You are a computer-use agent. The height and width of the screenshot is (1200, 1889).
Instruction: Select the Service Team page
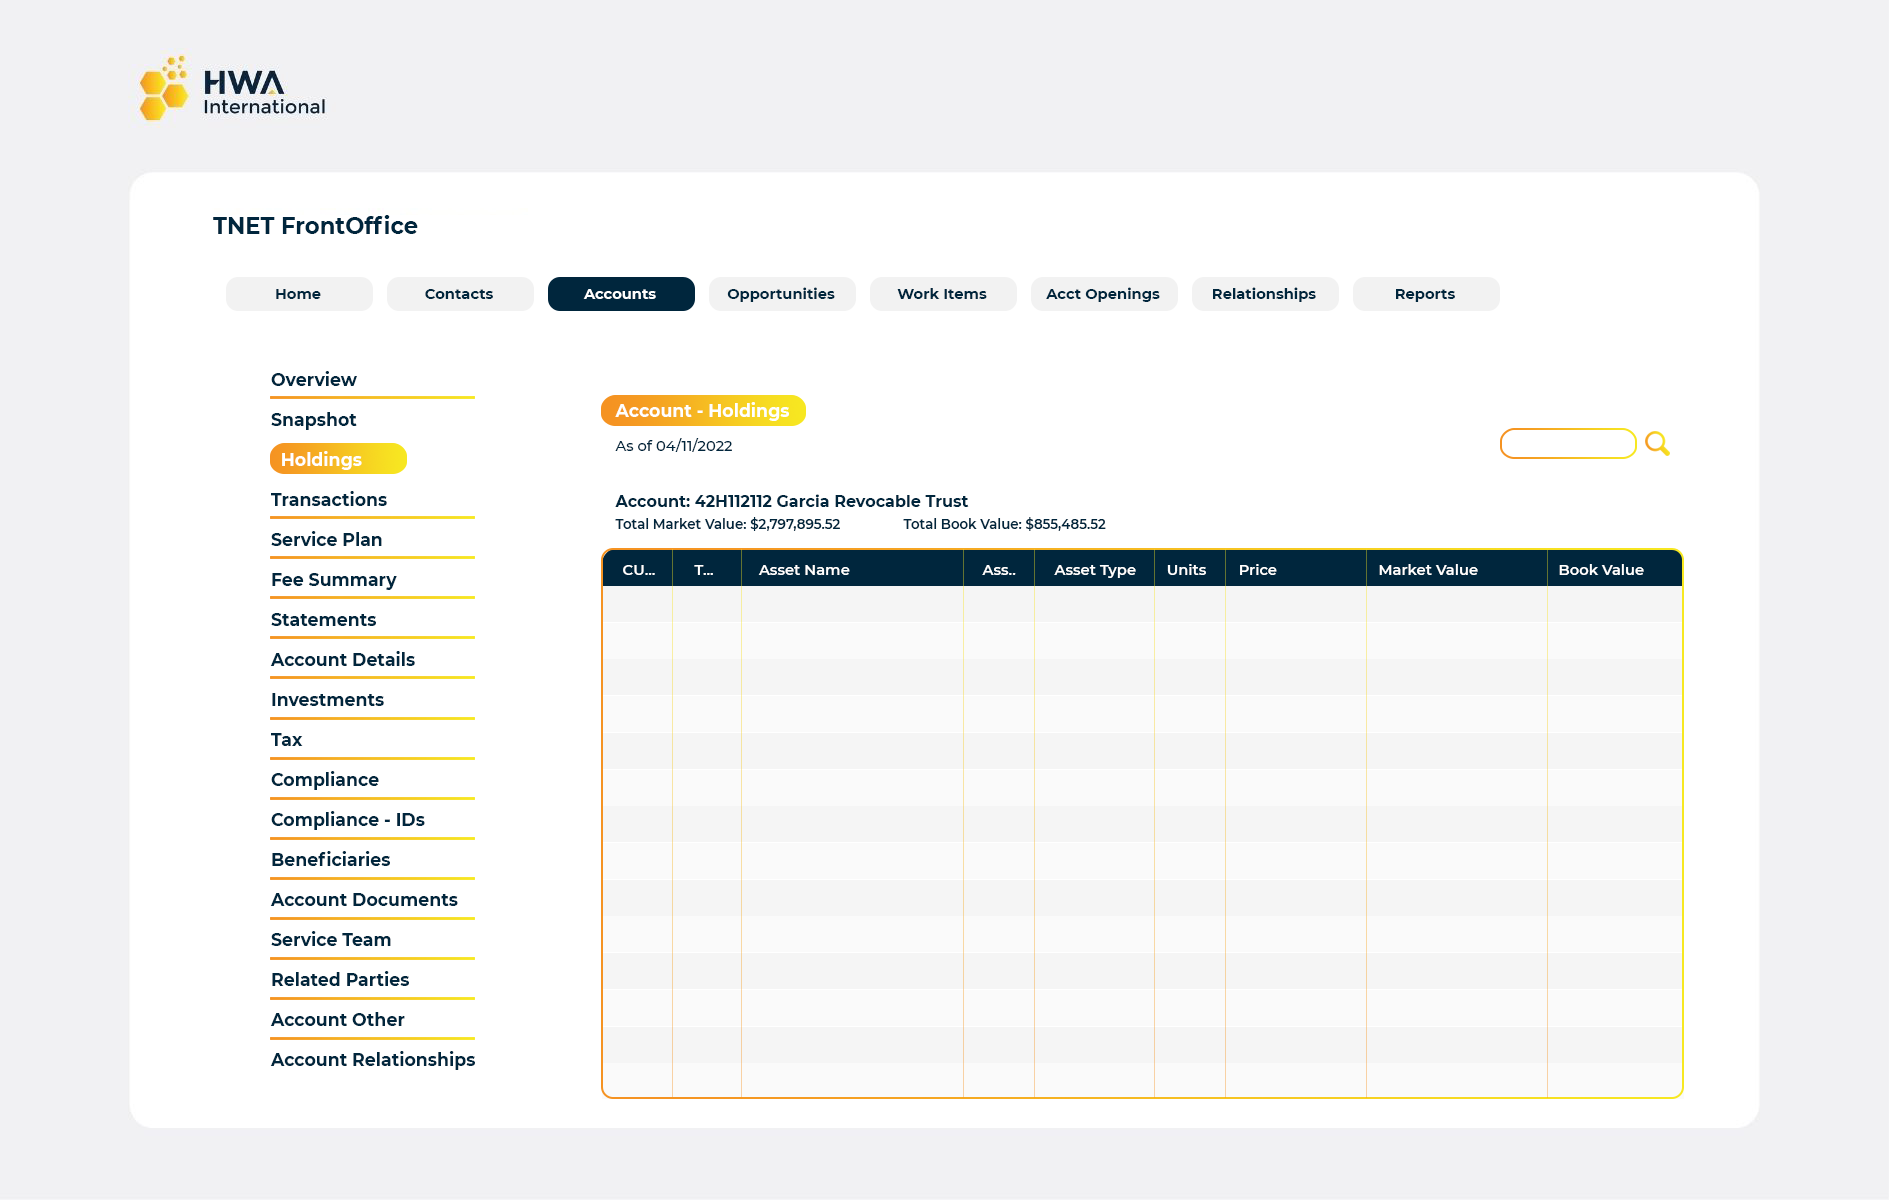click(330, 939)
